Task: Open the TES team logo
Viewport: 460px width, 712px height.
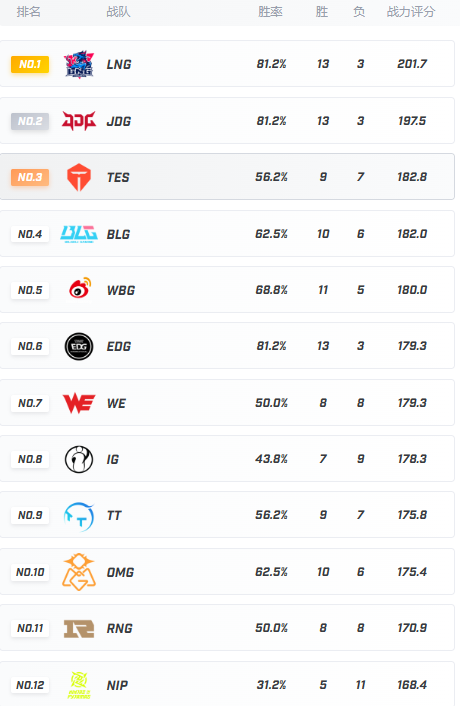Action: click(79, 177)
